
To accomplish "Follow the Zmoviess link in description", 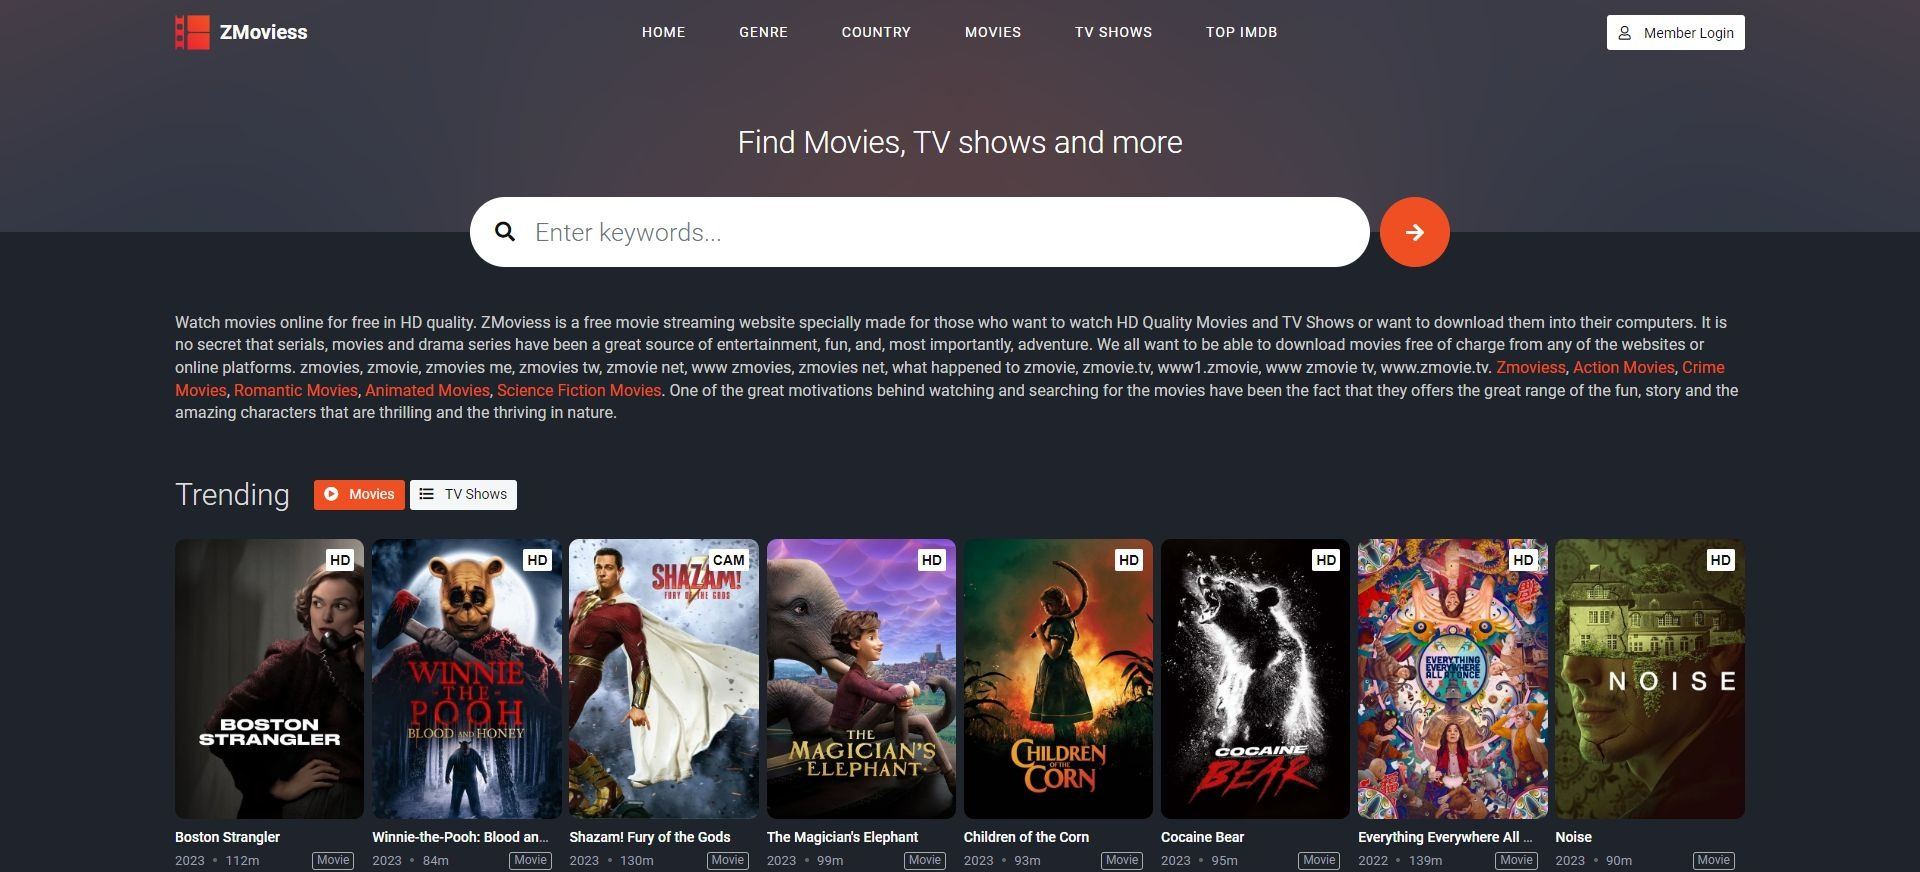I will [1530, 367].
